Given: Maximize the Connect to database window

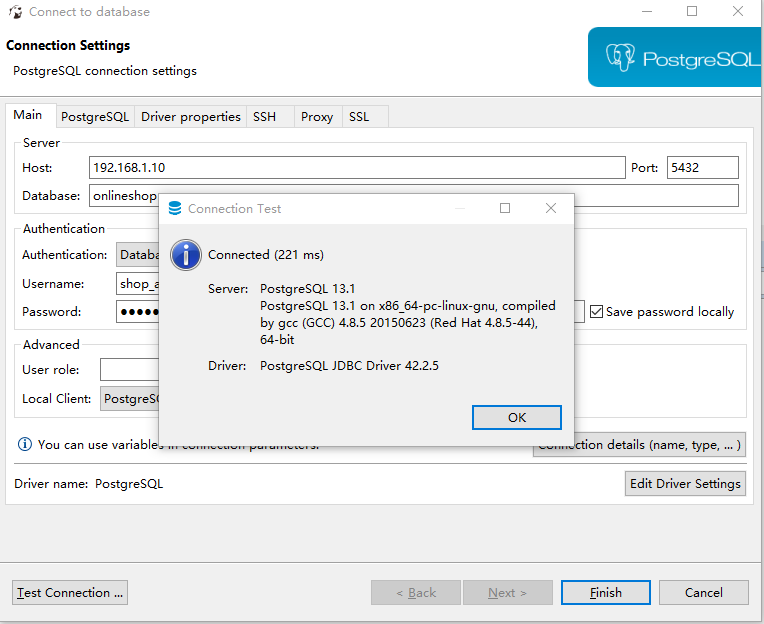Looking at the screenshot, I should tap(692, 11).
